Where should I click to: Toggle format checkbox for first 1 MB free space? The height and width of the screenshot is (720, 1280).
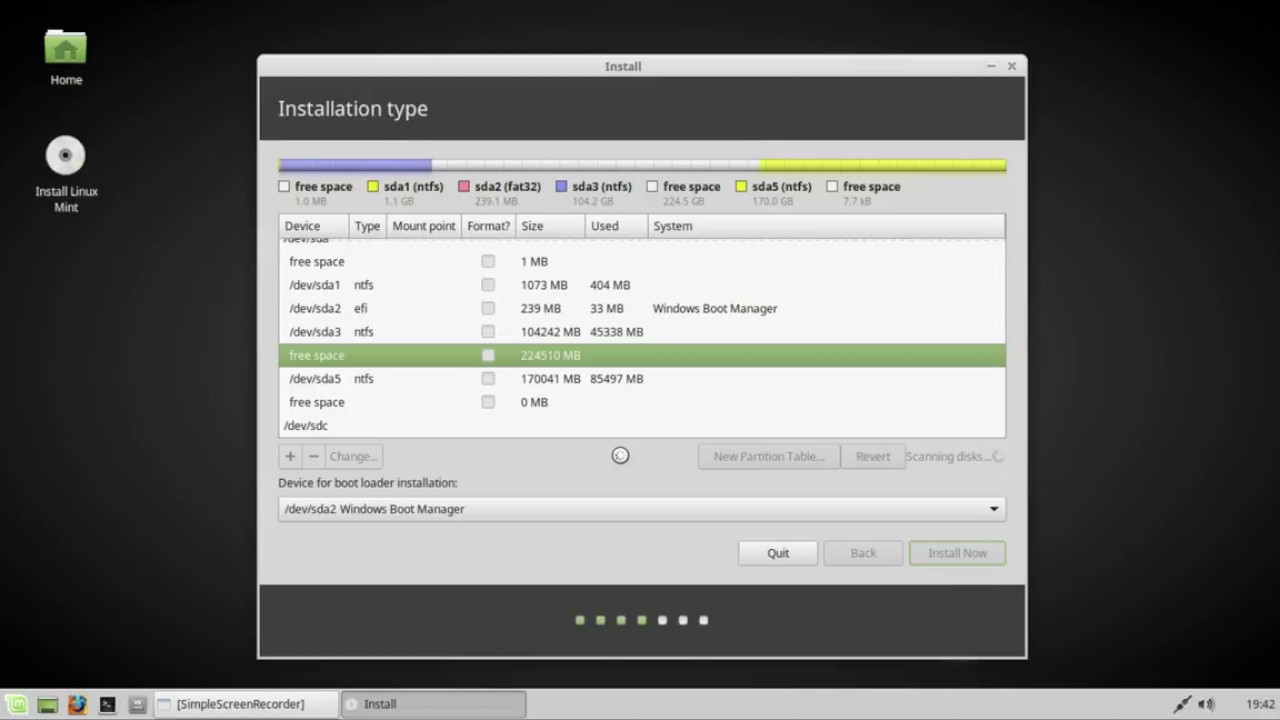pyautogui.click(x=488, y=261)
